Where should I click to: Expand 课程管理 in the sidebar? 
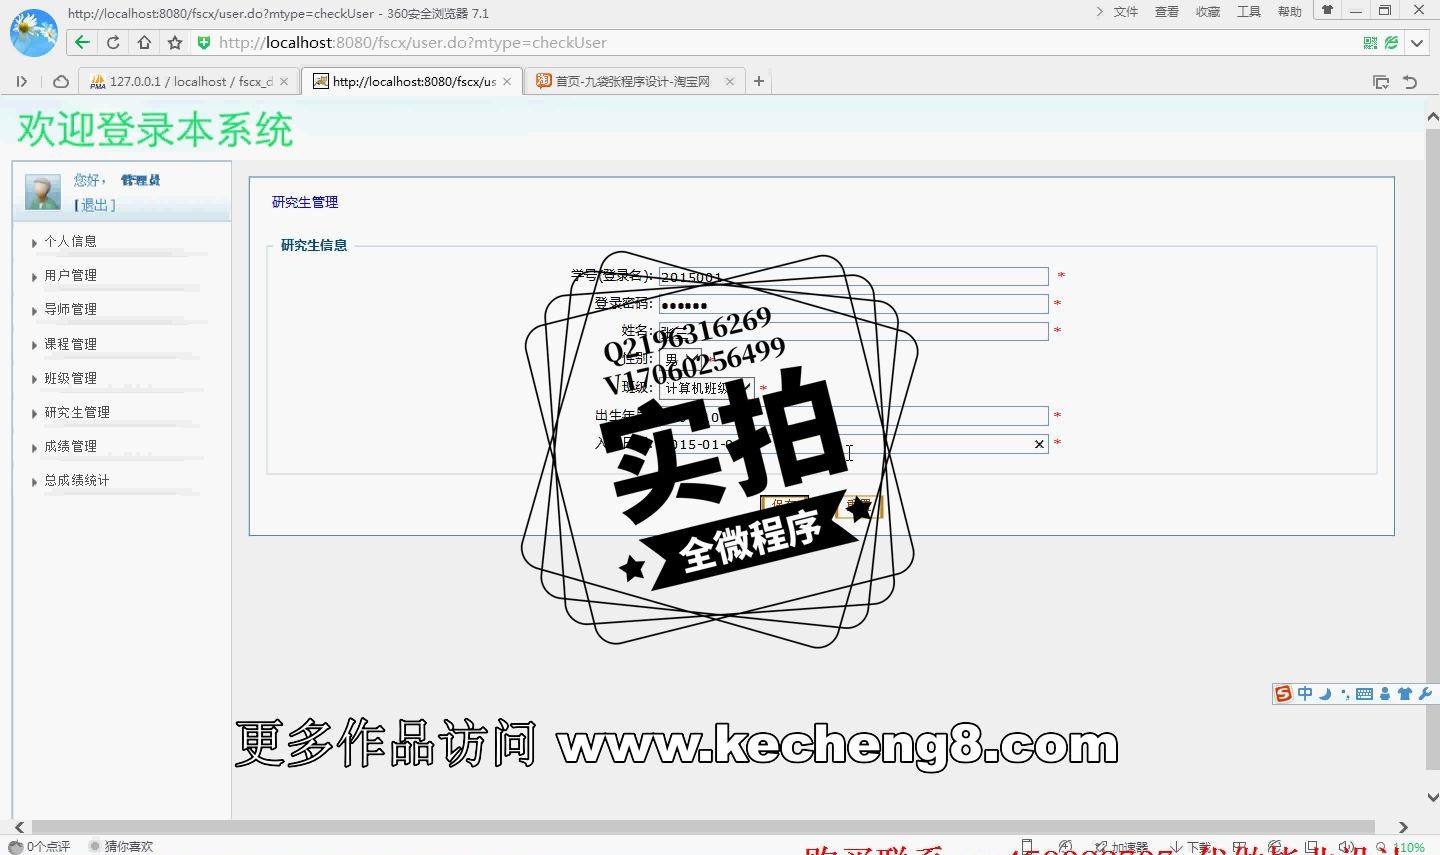[x=70, y=344]
